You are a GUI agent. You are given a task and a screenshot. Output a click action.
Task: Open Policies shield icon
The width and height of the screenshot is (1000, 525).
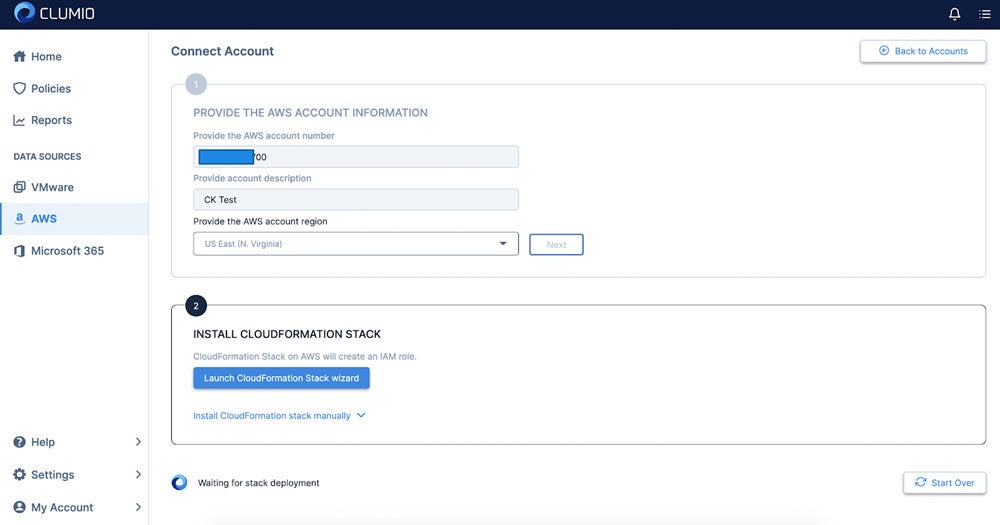coord(20,88)
